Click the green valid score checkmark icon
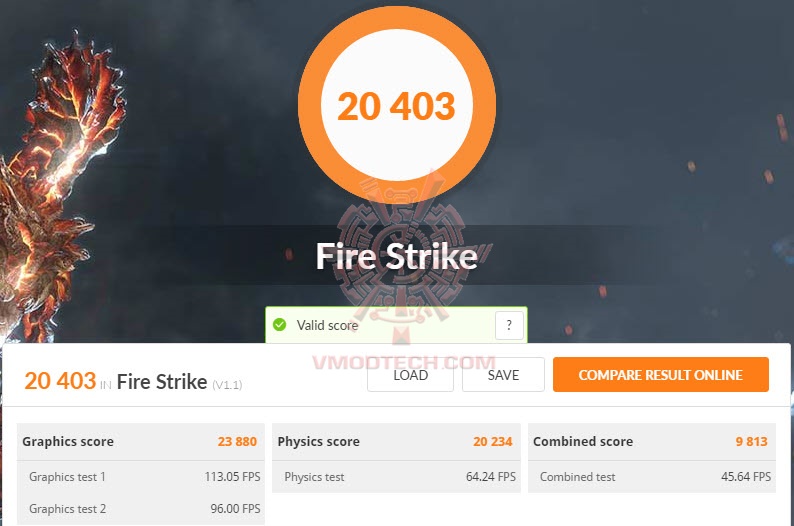The width and height of the screenshot is (794, 526). (x=280, y=325)
